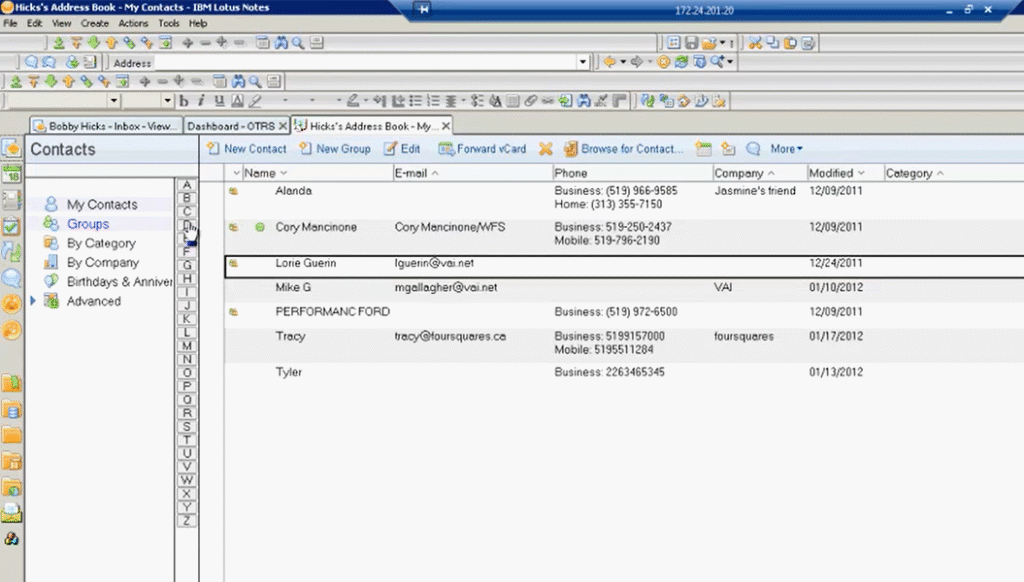Open the Tools menu

pyautogui.click(x=168, y=23)
